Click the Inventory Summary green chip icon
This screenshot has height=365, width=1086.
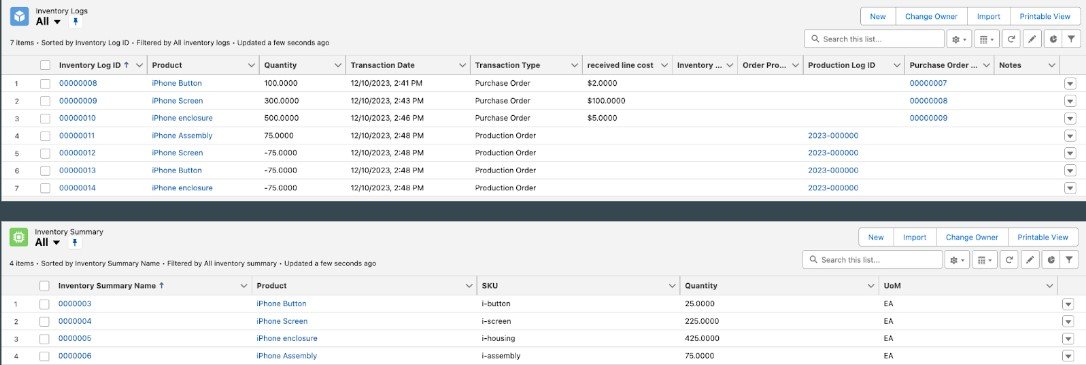tap(19, 238)
